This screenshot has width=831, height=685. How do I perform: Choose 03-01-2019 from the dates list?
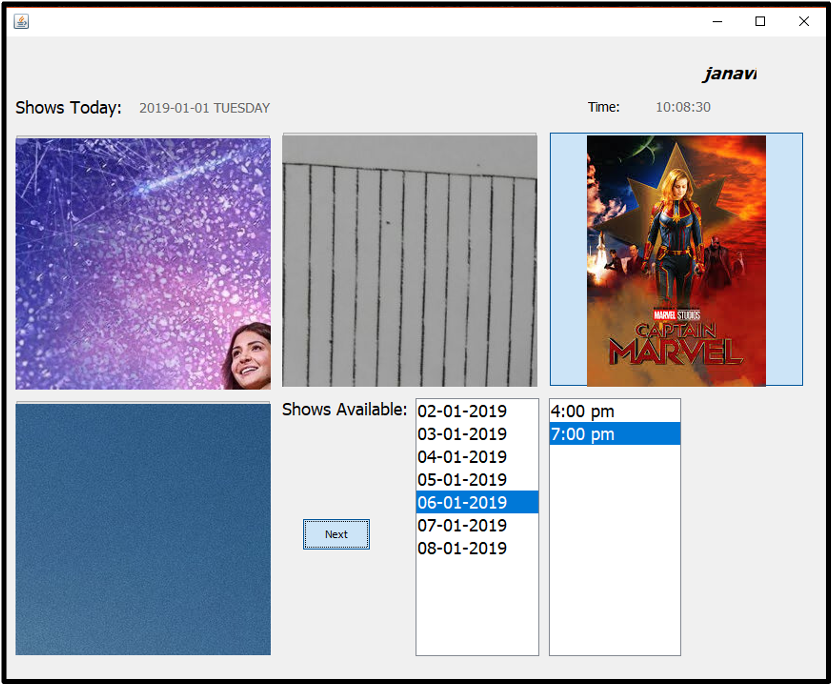(462, 433)
